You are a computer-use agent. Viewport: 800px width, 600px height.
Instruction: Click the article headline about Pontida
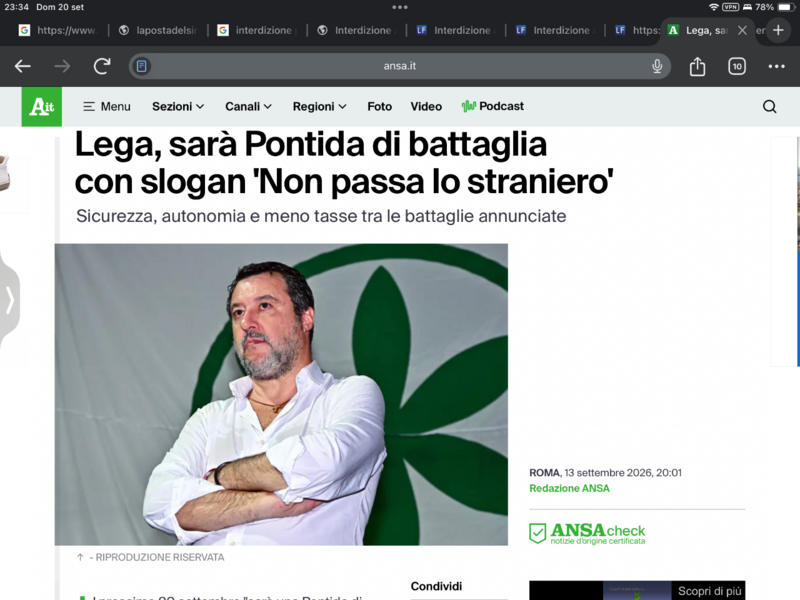pyautogui.click(x=344, y=163)
